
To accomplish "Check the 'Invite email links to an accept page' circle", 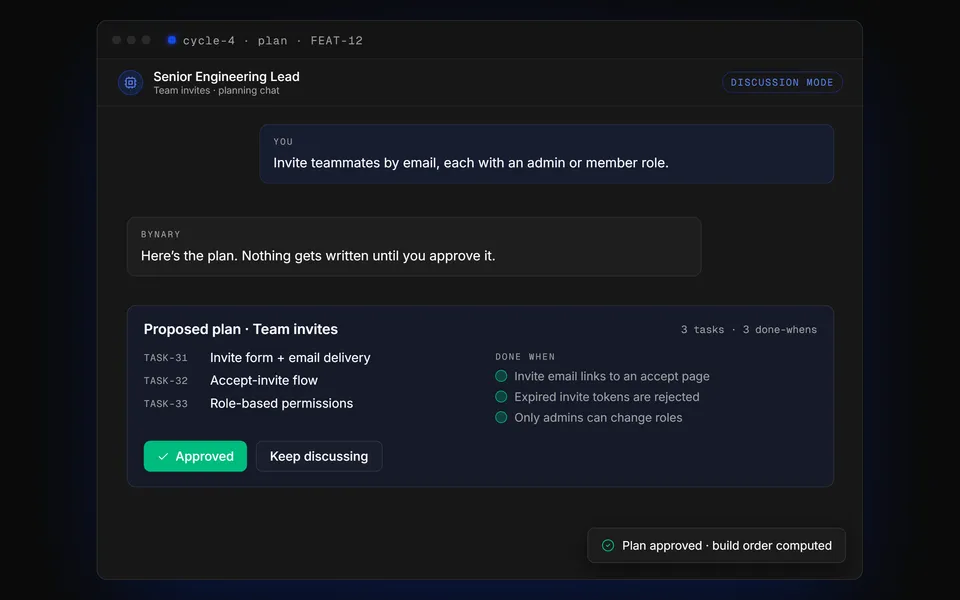I will click(x=501, y=376).
